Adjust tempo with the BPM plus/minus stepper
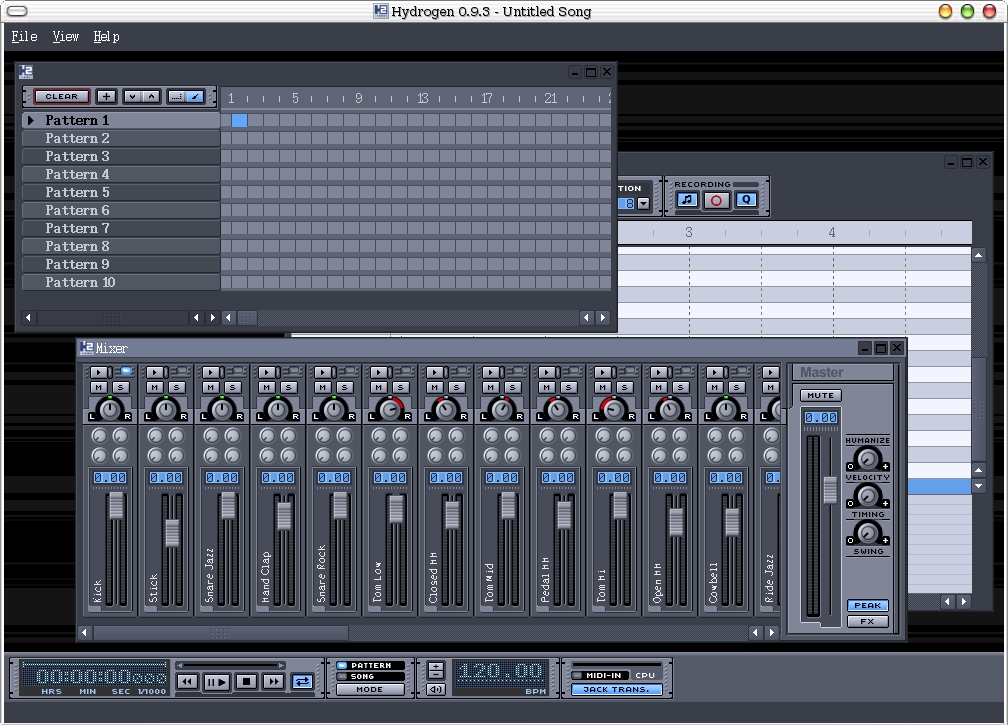 pyautogui.click(x=436, y=670)
